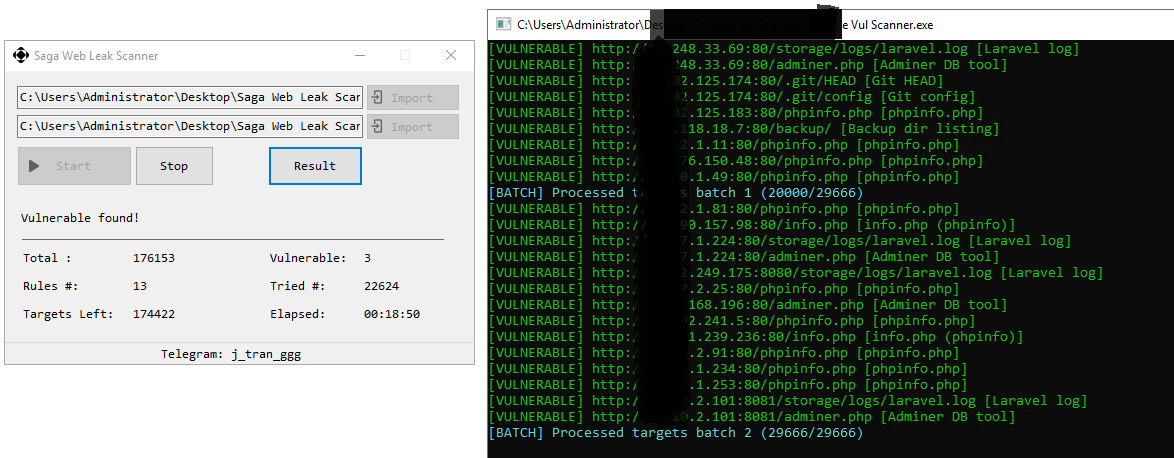The image size is (1174, 458).
Task: Click the 'Telegram: j_tran_ggg' footer text
Action: tap(231, 354)
